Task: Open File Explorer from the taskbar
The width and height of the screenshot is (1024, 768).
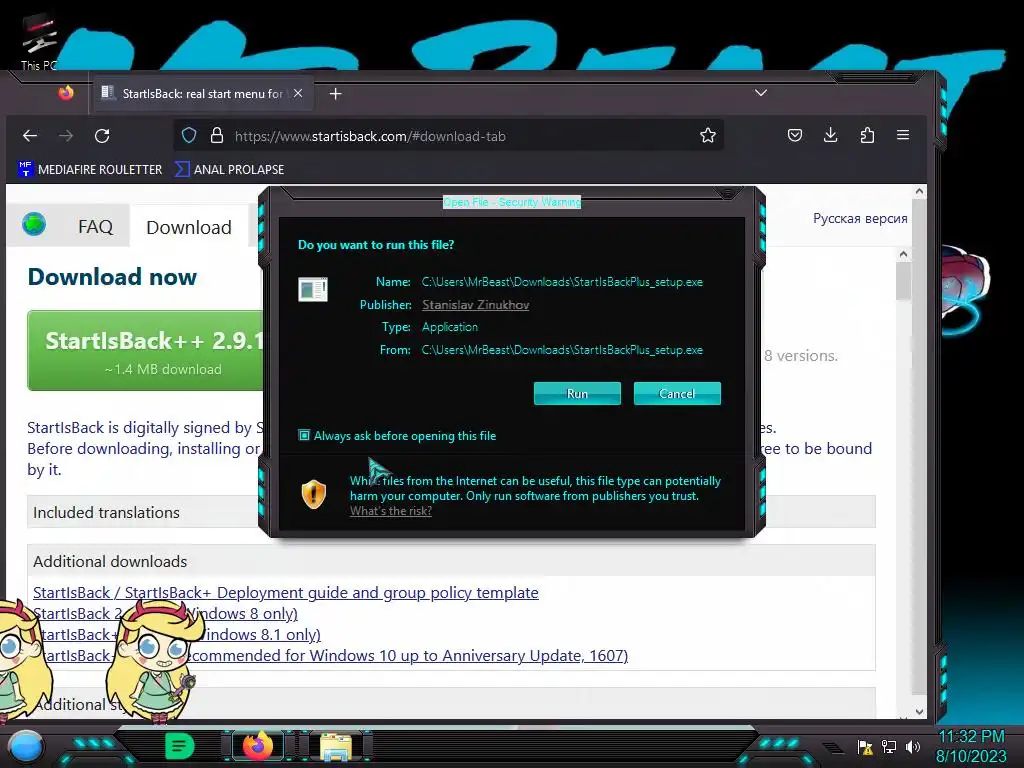Action: point(336,746)
